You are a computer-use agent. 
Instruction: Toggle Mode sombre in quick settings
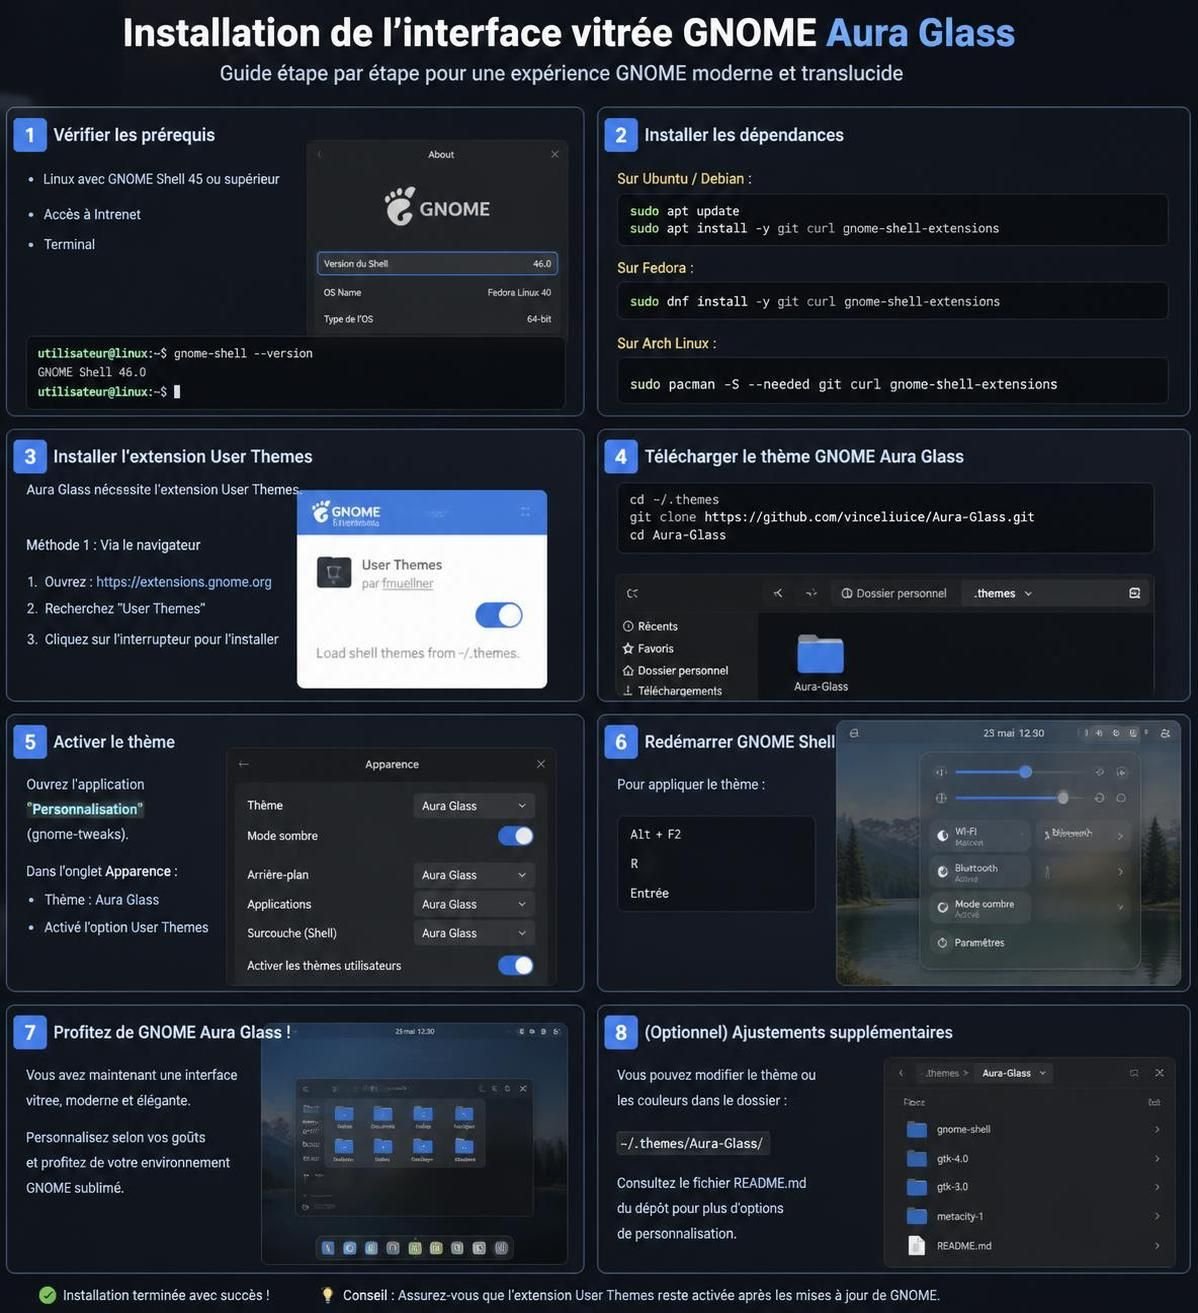pyautogui.click(x=980, y=907)
